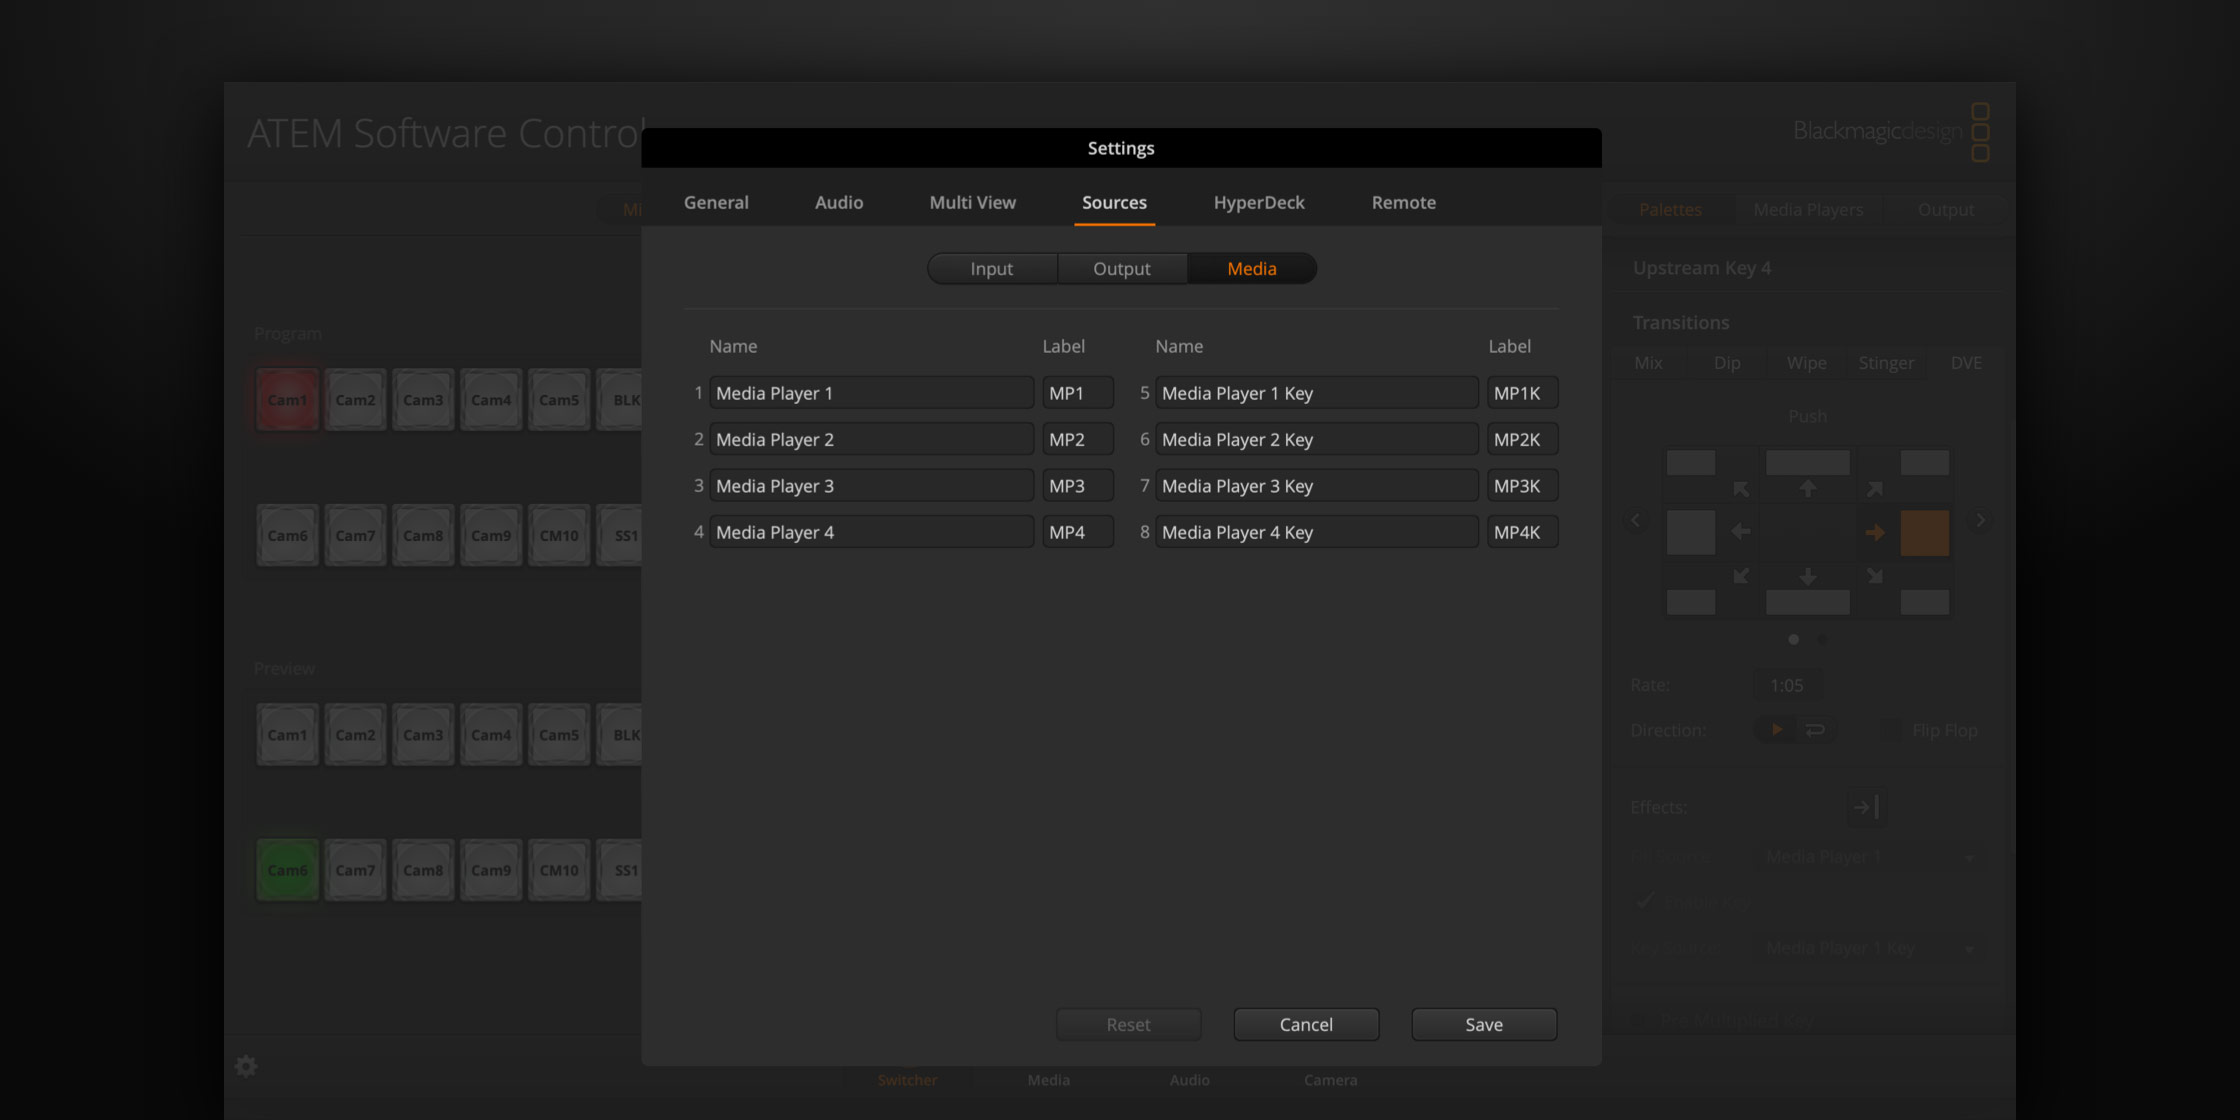Open the settings gear in bottom-left corner

coord(246,1066)
